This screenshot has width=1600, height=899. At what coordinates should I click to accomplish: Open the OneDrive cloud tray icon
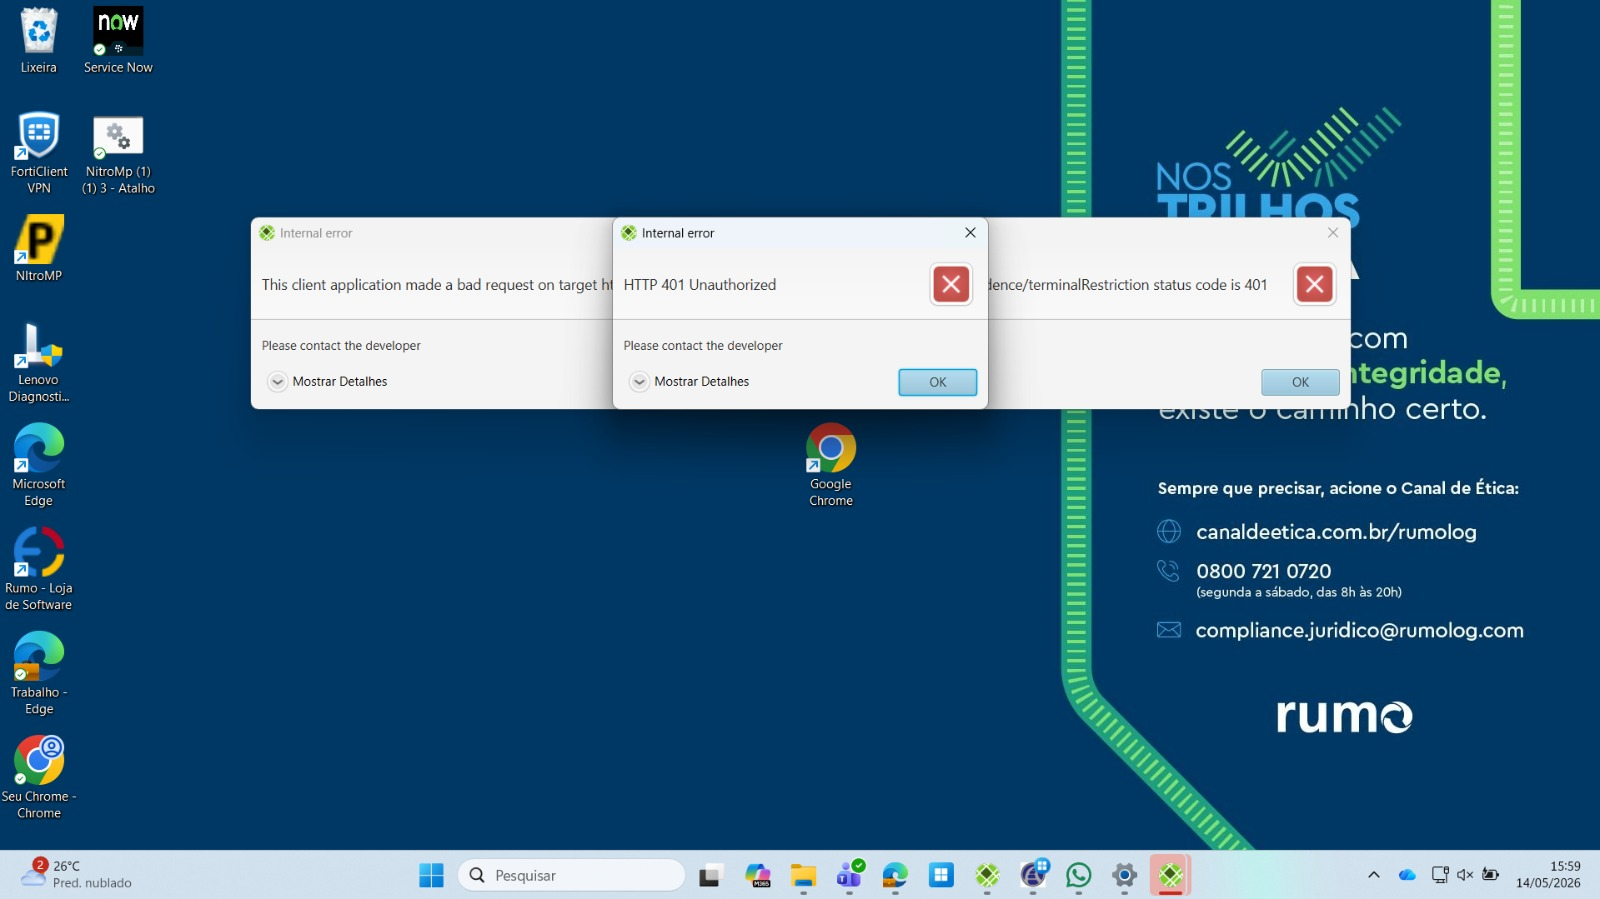(1407, 875)
